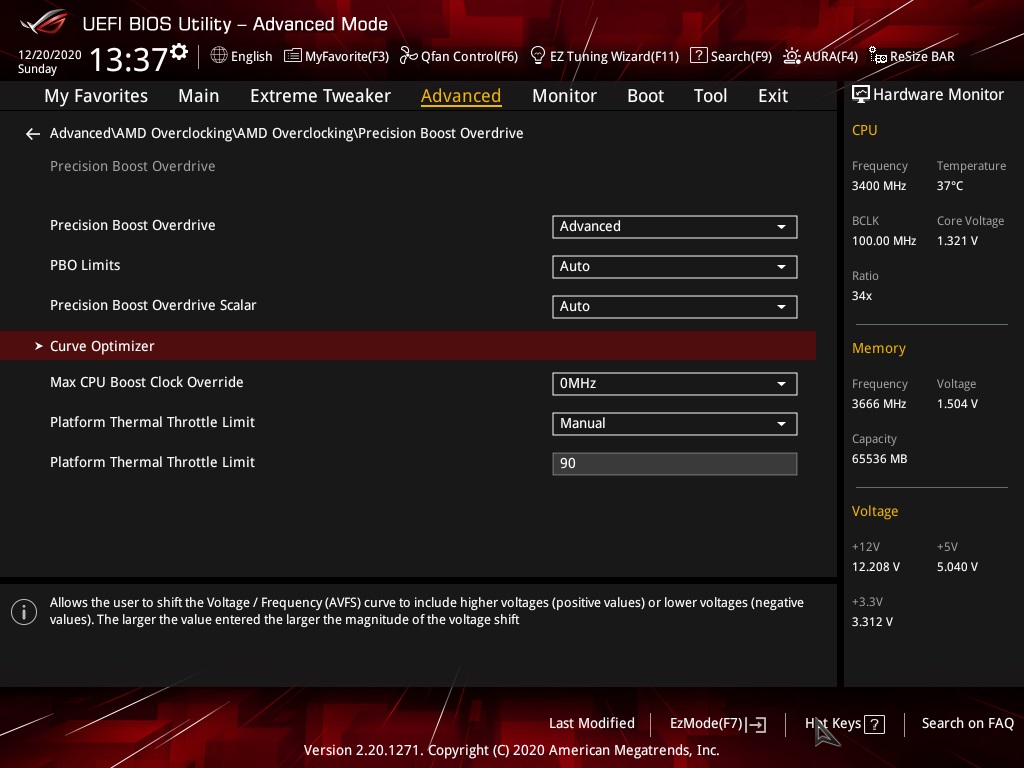Click the back arrow in breadcrumb
Screen dimensions: 1024x768
coord(33,134)
